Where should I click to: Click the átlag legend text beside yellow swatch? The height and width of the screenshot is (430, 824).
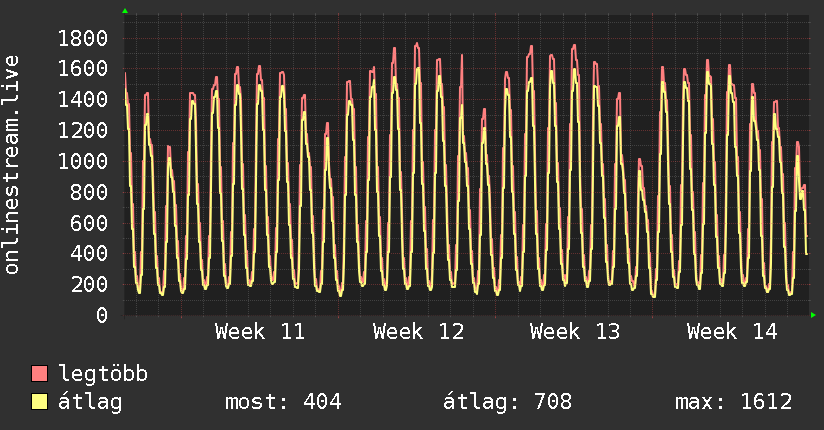(x=90, y=402)
